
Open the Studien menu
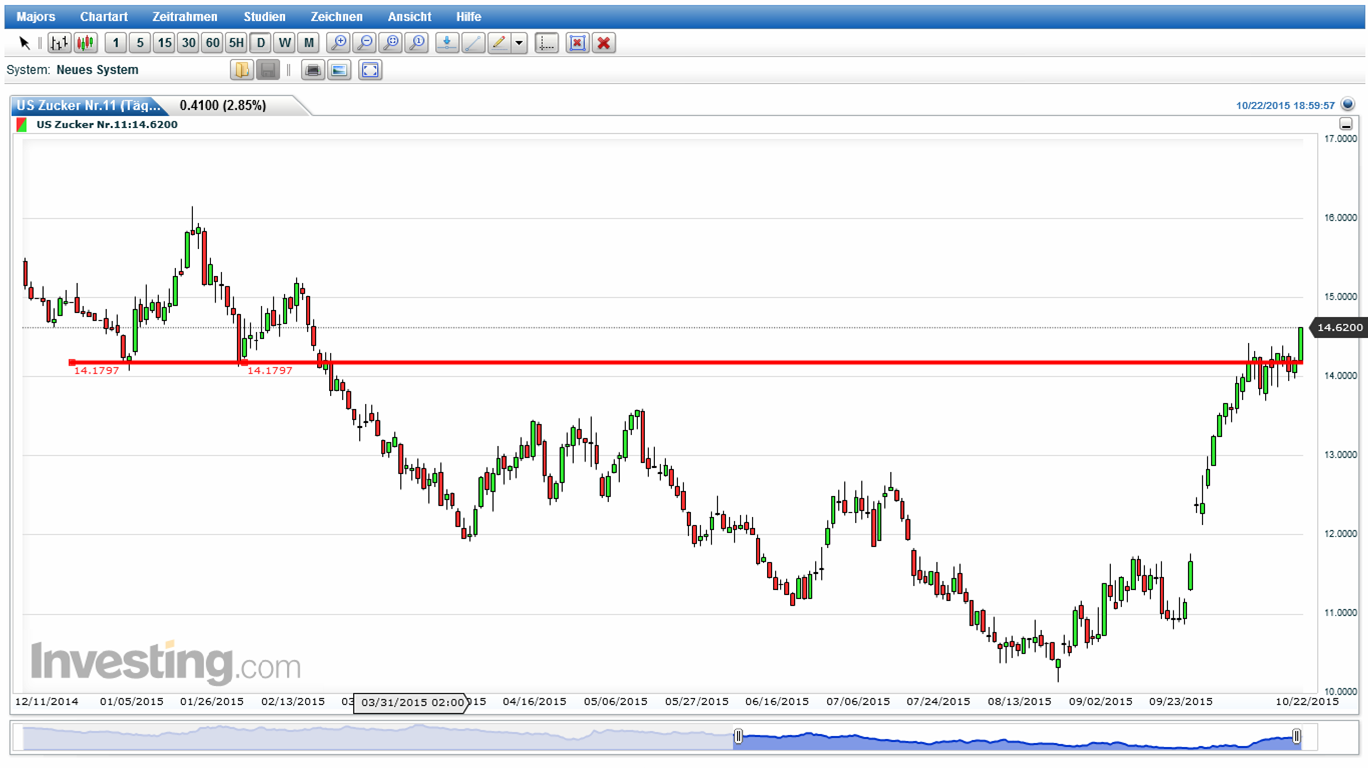264,17
